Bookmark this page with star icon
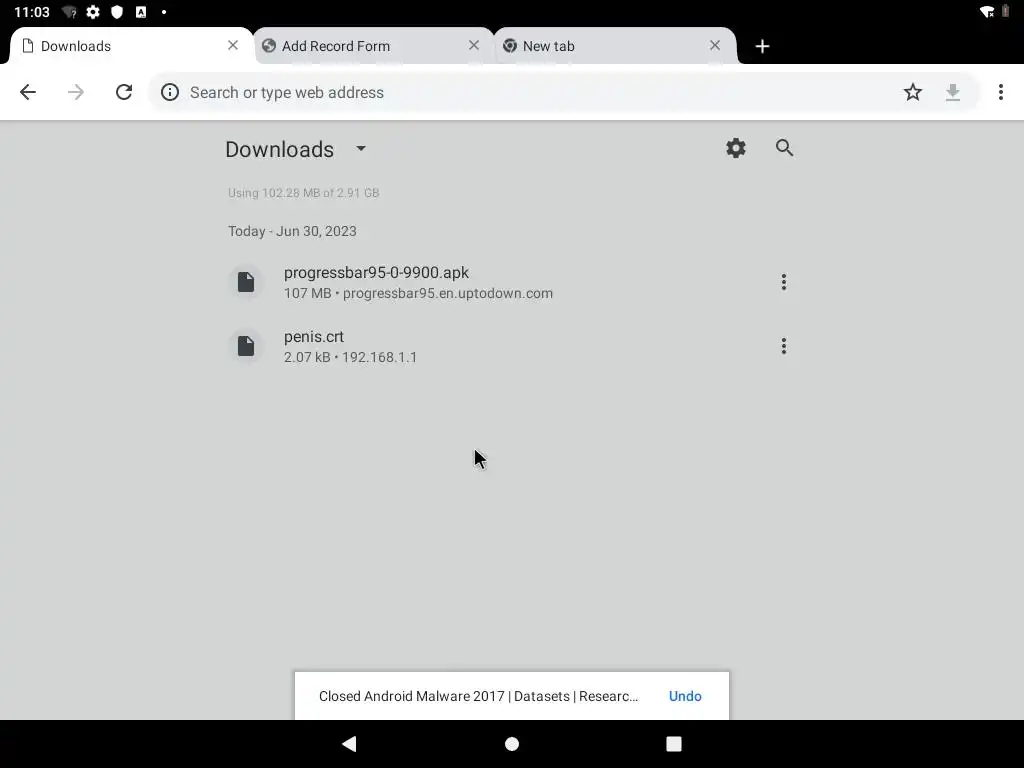 click(912, 92)
